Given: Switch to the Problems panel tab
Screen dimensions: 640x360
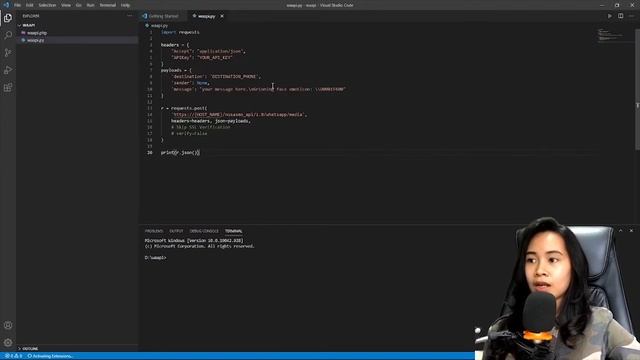Looking at the screenshot, I should click(154, 231).
